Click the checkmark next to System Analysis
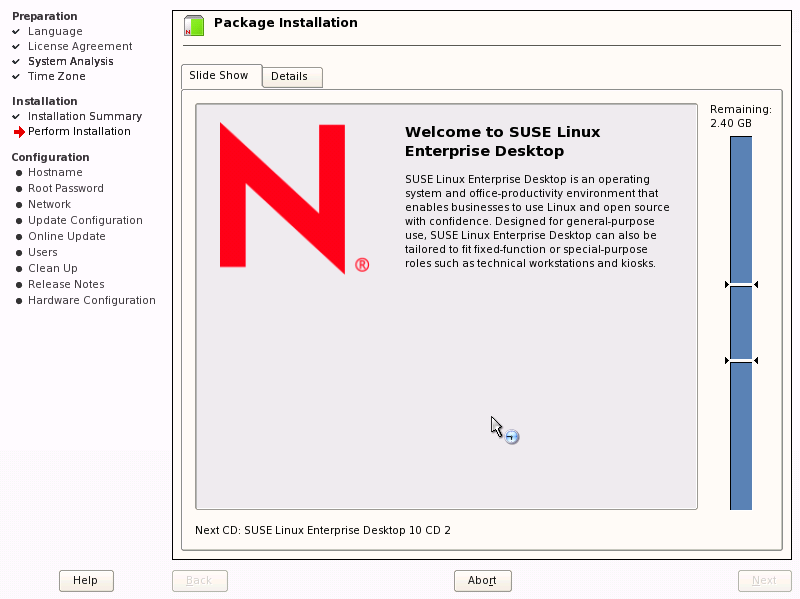Image resolution: width=800 pixels, height=599 pixels. (x=16, y=61)
